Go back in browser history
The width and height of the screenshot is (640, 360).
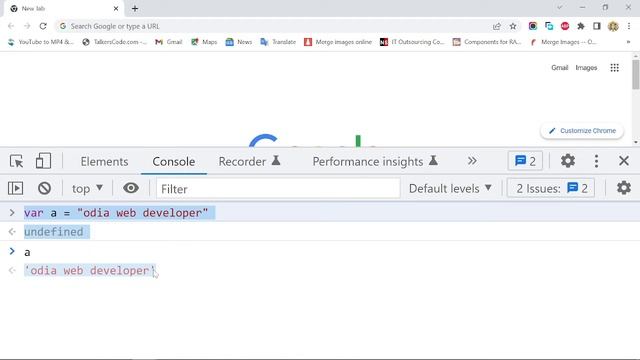11,26
